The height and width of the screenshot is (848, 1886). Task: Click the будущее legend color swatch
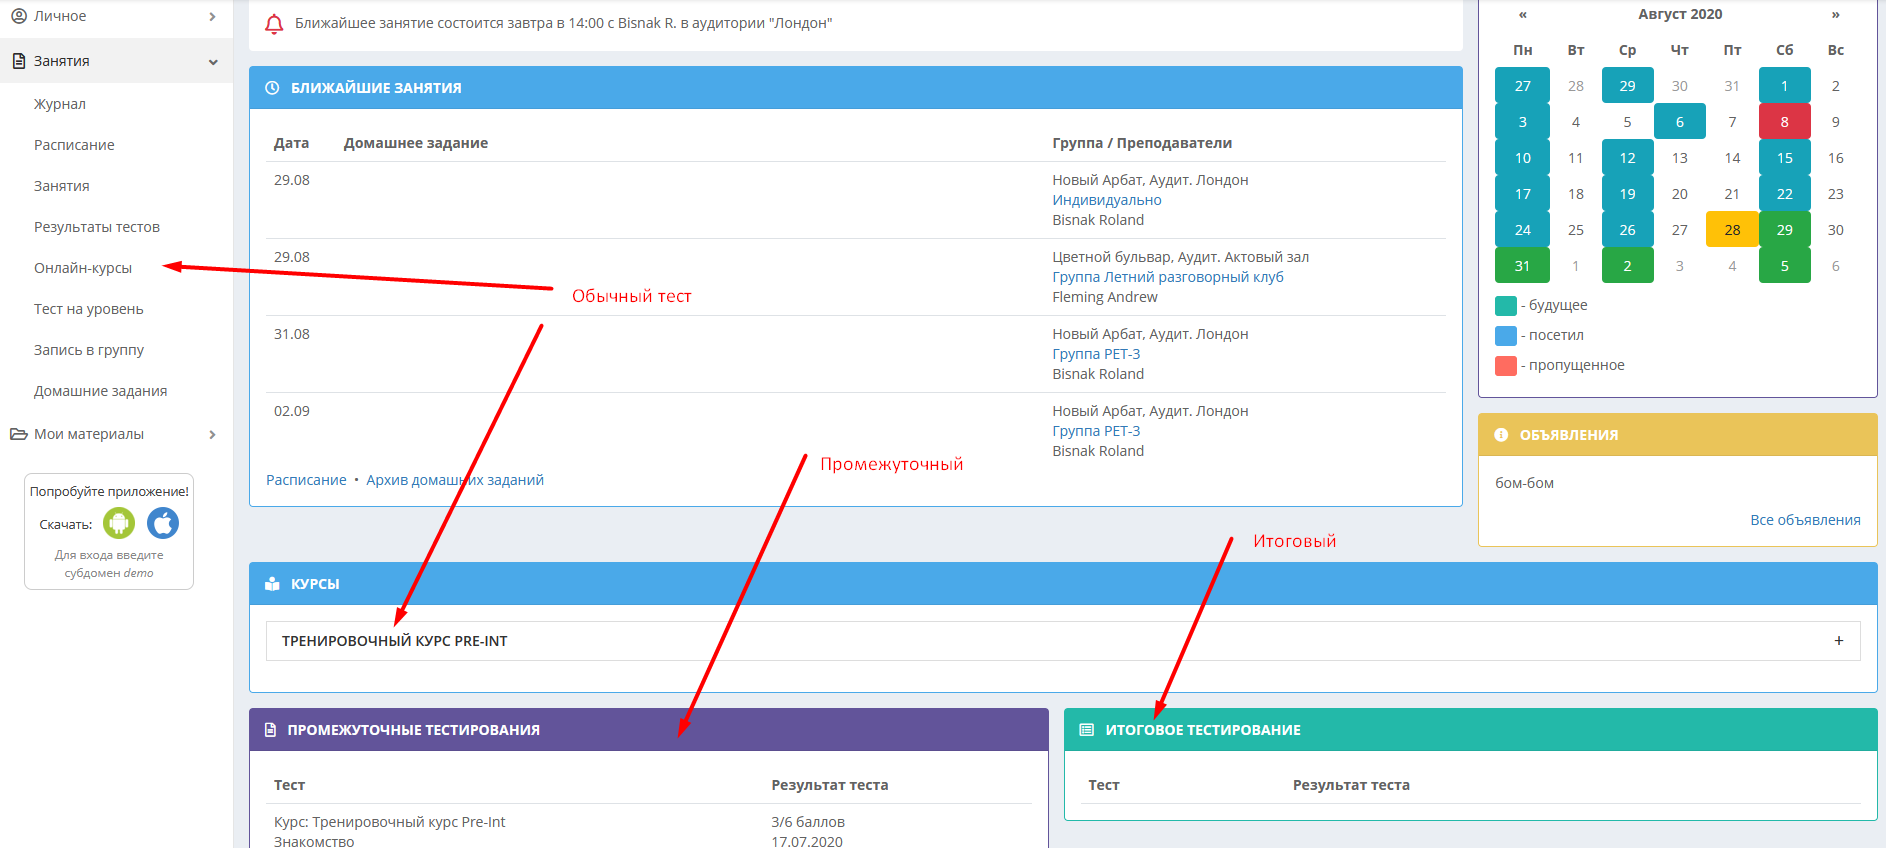click(1506, 305)
